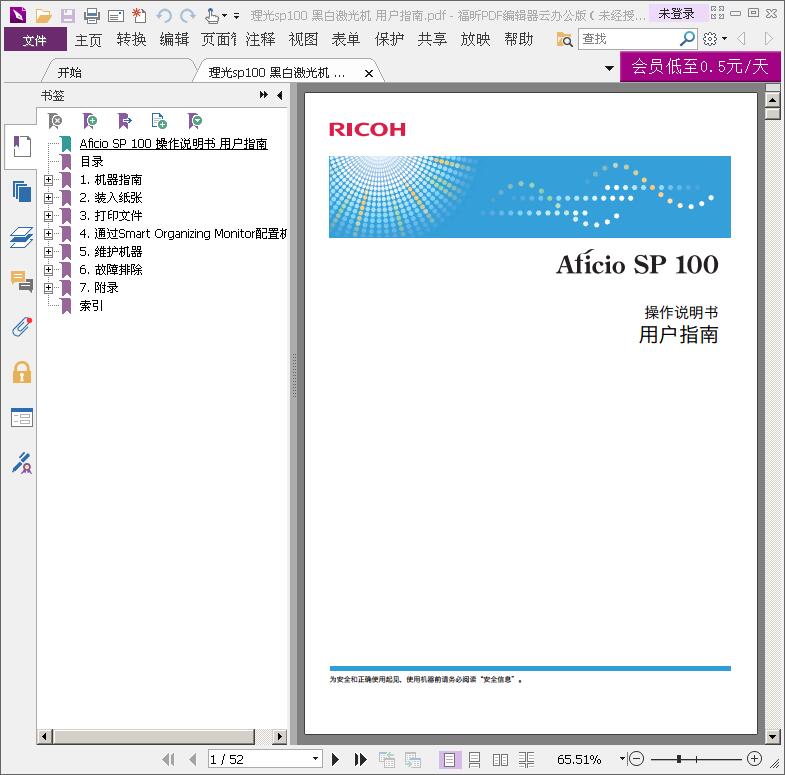
Task: Enable continuous page view mode
Action: point(474,759)
